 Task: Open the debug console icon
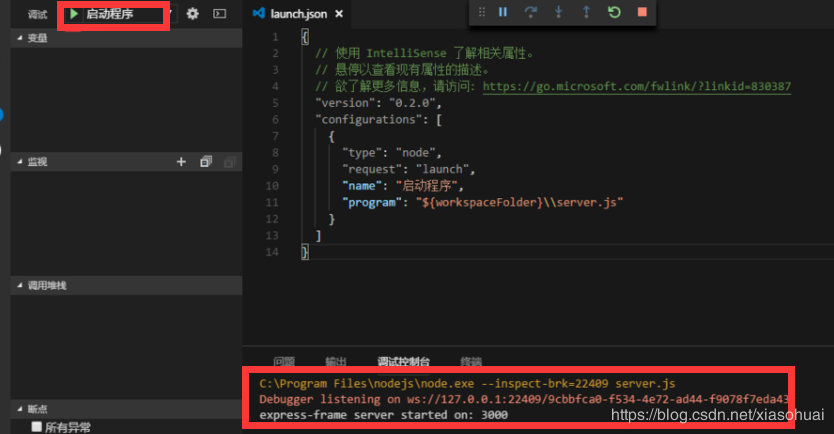(x=220, y=14)
